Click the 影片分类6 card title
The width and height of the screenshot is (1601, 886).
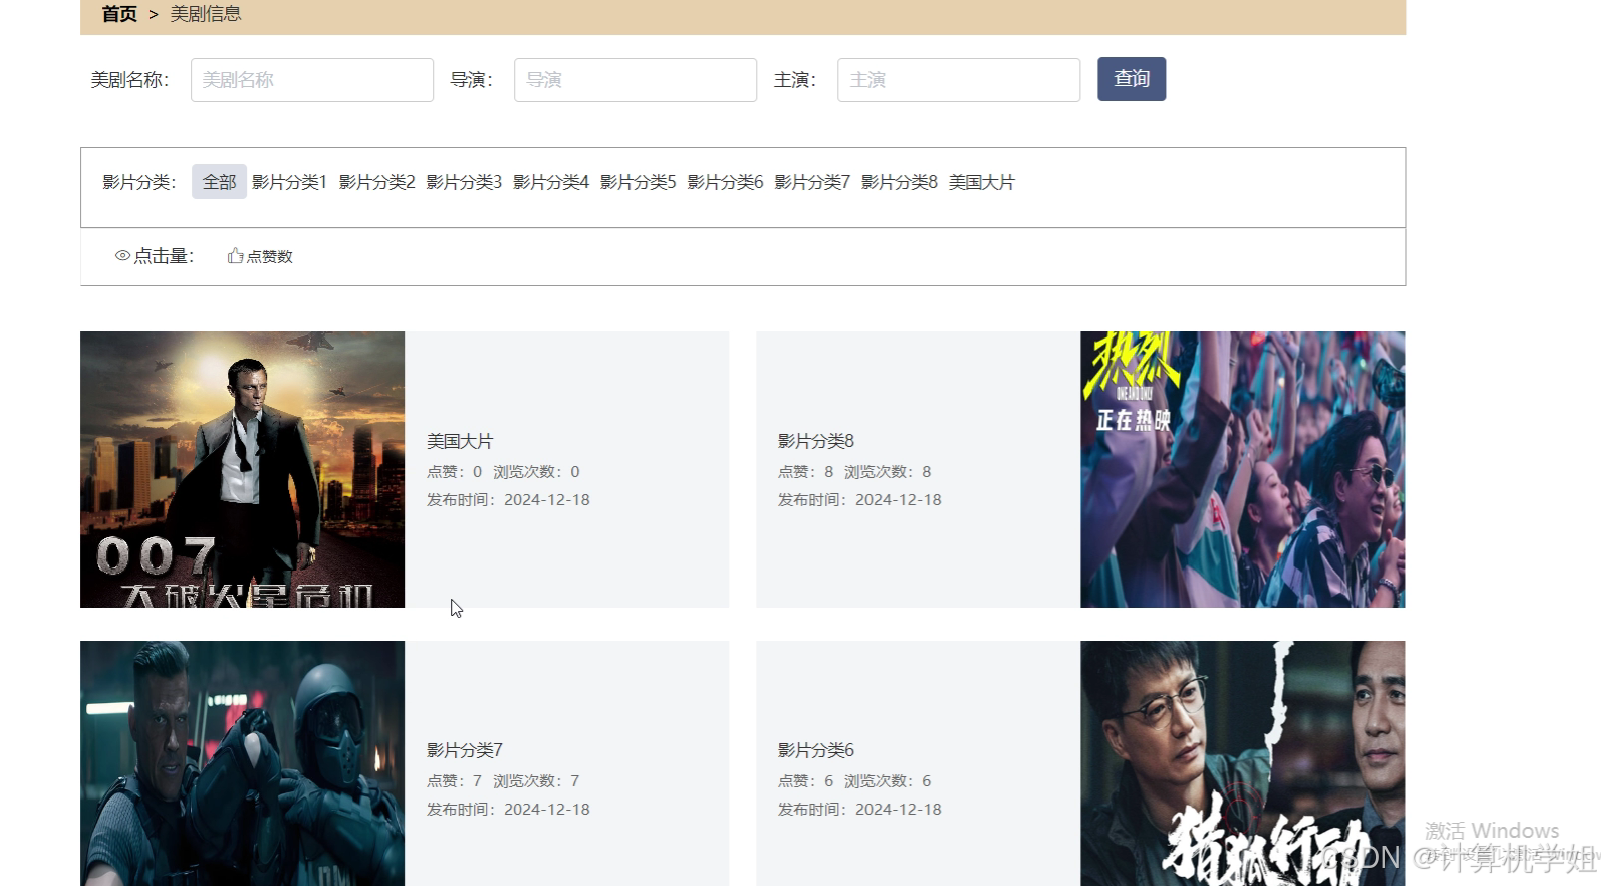click(816, 750)
